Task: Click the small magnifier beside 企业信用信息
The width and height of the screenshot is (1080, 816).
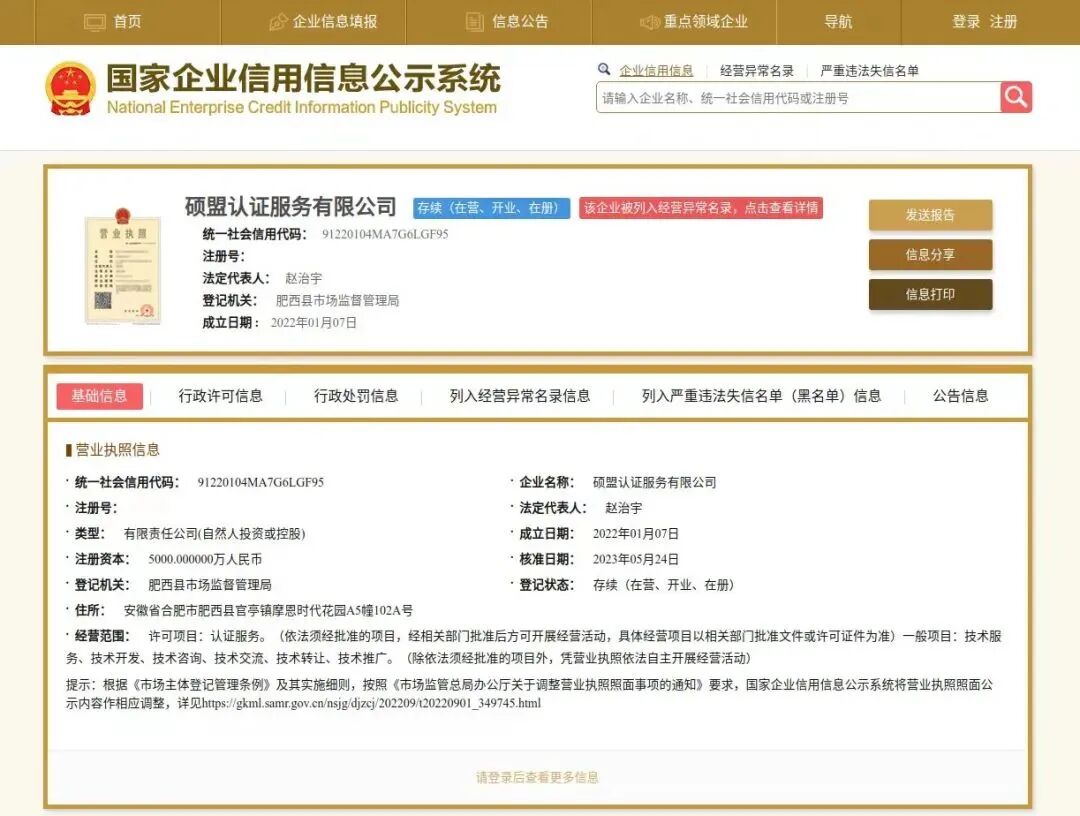Action: point(601,70)
